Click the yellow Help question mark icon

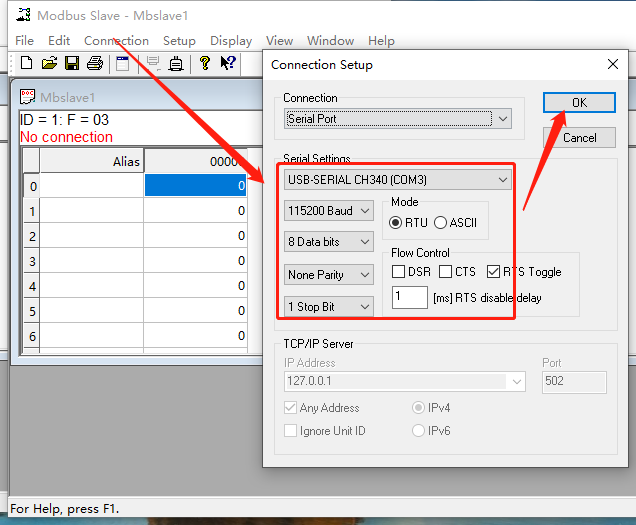205,63
